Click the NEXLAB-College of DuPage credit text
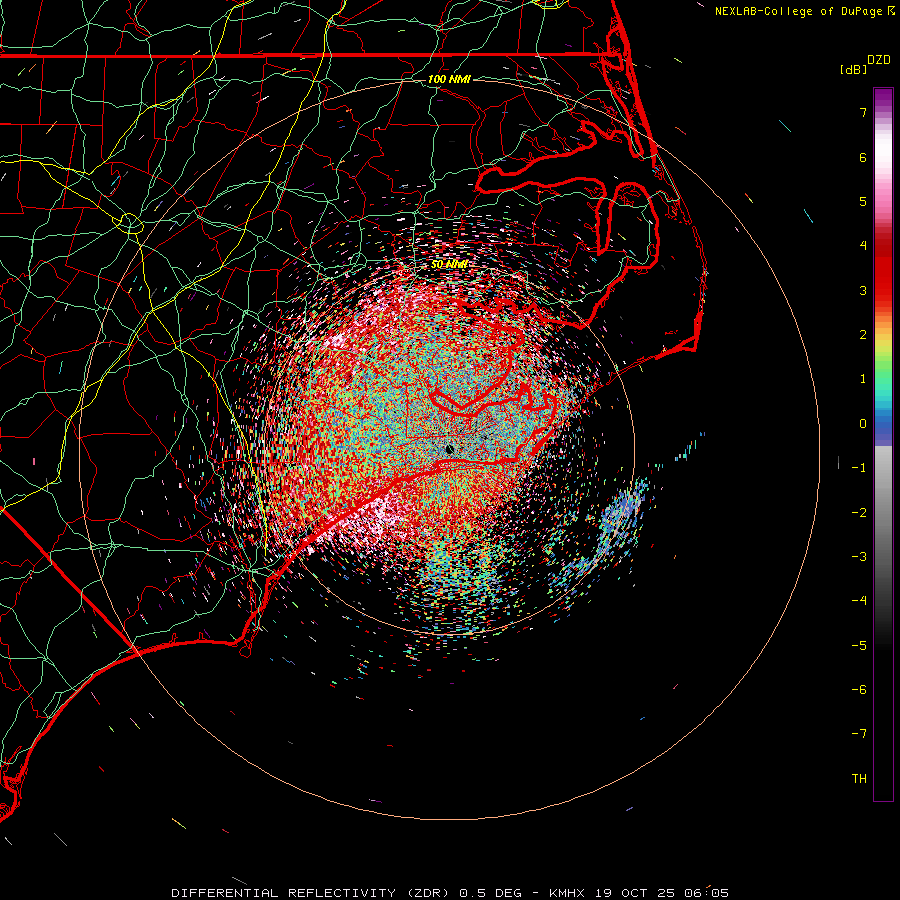Screen dimensions: 900x900 click(798, 11)
